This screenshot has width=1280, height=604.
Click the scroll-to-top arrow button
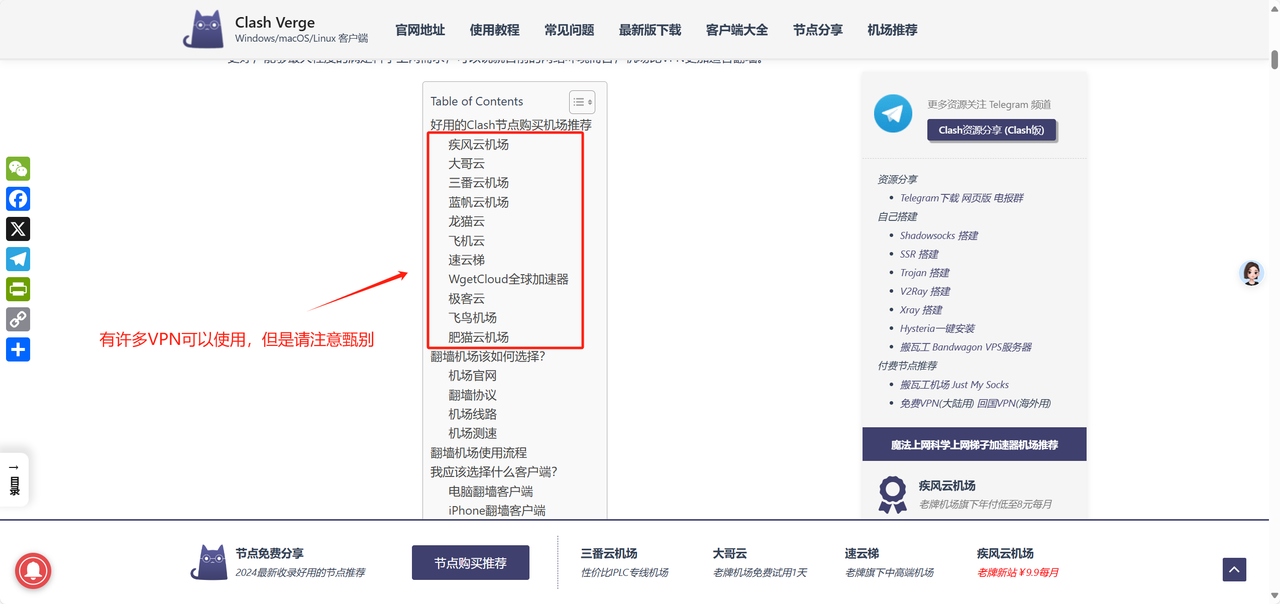[1234, 569]
